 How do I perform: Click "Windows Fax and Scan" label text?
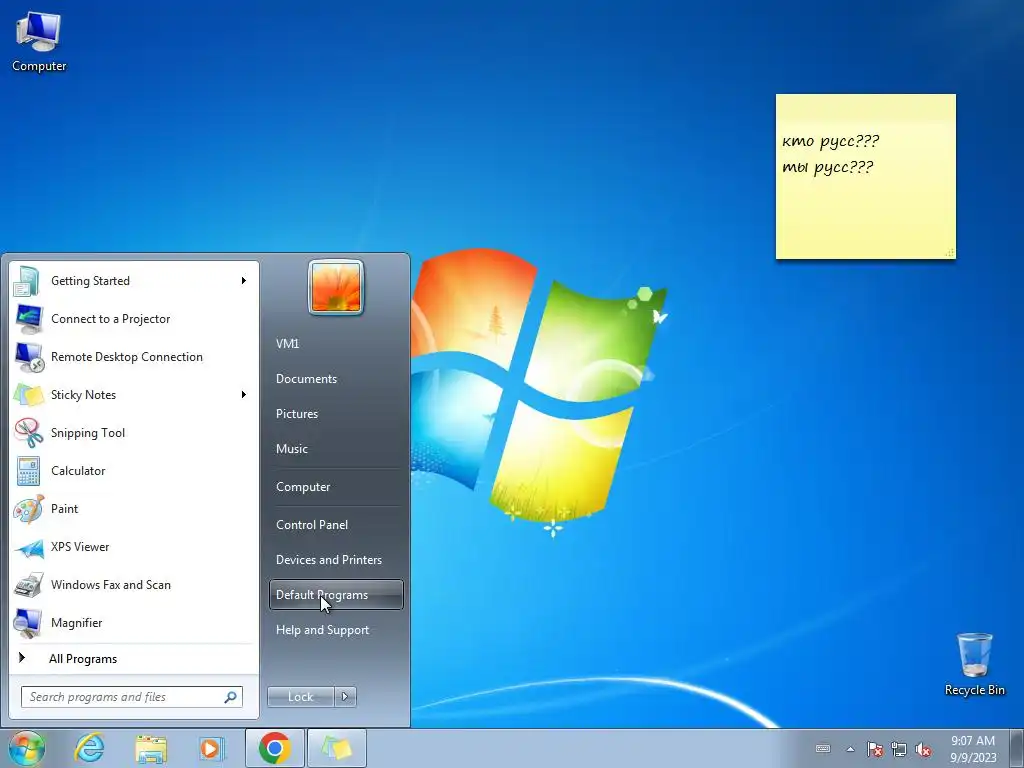point(111,585)
